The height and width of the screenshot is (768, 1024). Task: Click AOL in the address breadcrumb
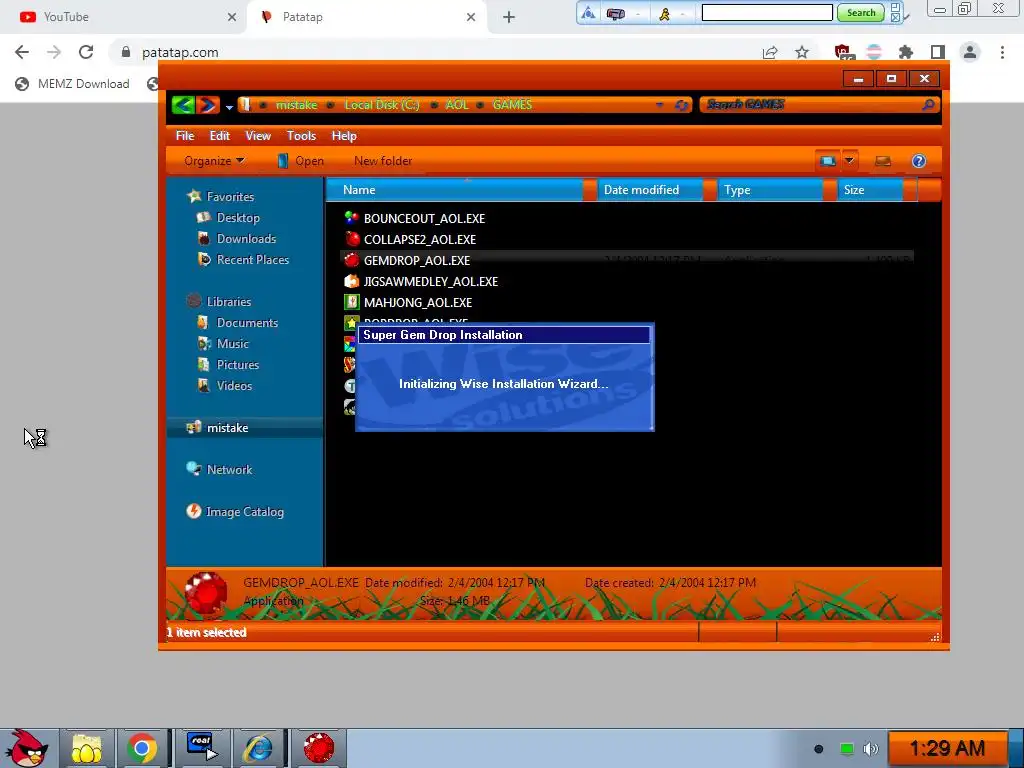[457, 105]
